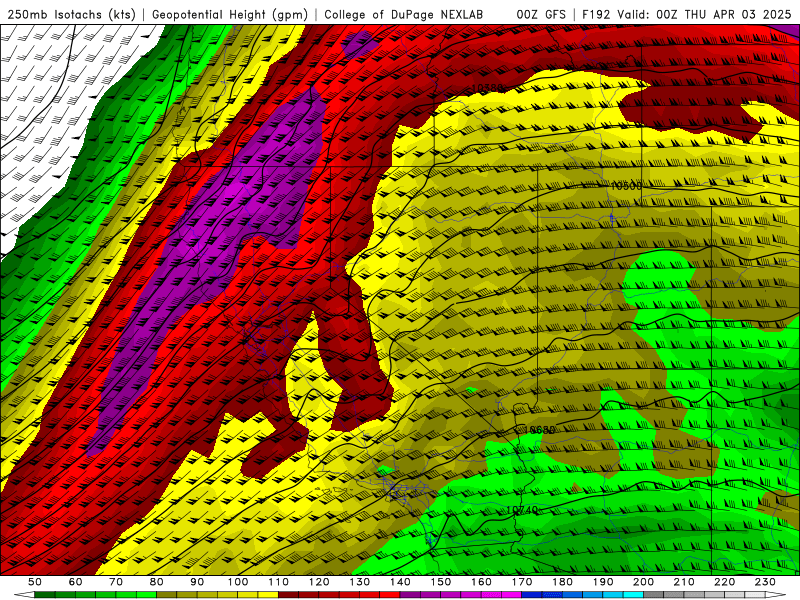Image resolution: width=800 pixels, height=600 pixels.
Task: Click the 120 value on the color scale
Action: coord(319,582)
